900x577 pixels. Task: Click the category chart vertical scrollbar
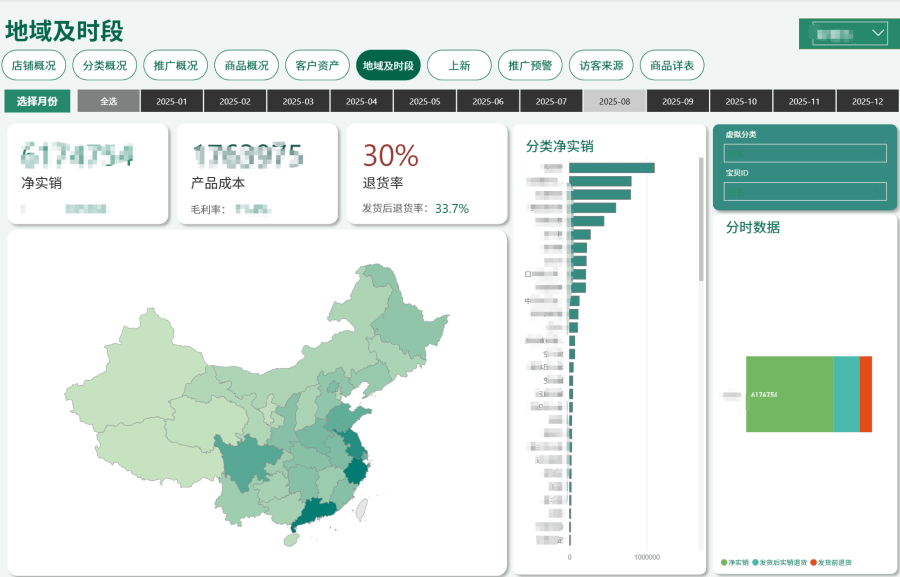(701, 220)
